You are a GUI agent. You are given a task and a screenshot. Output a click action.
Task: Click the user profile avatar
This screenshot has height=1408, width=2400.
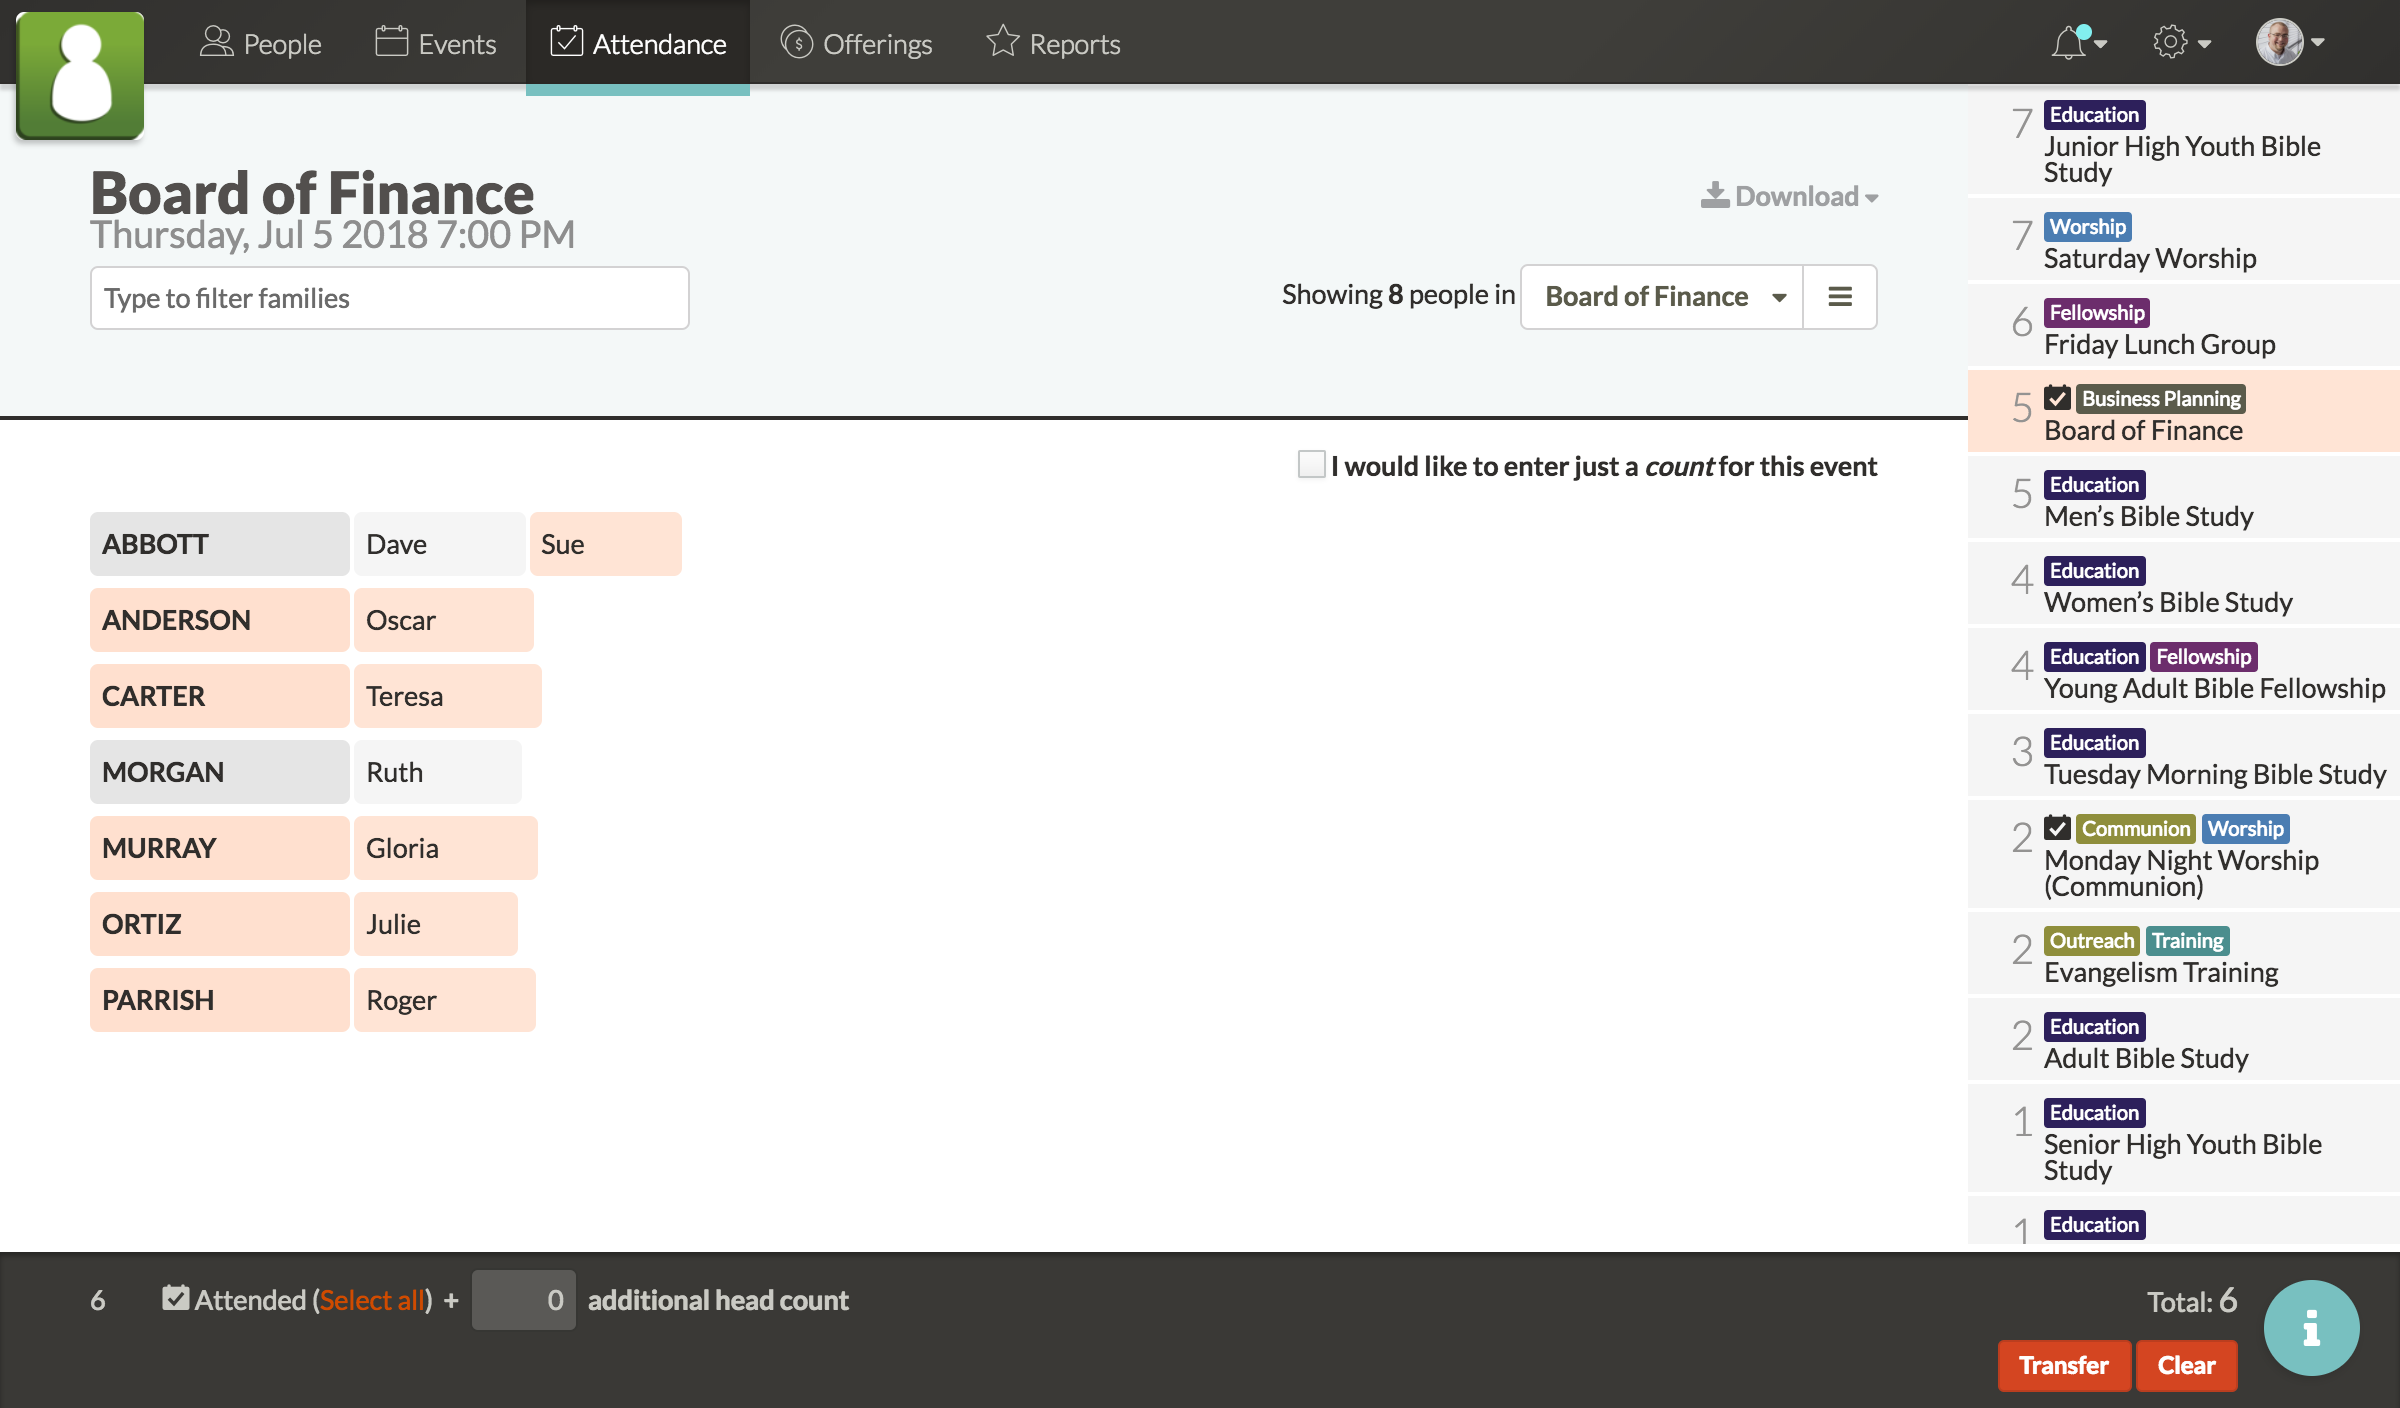[2279, 43]
